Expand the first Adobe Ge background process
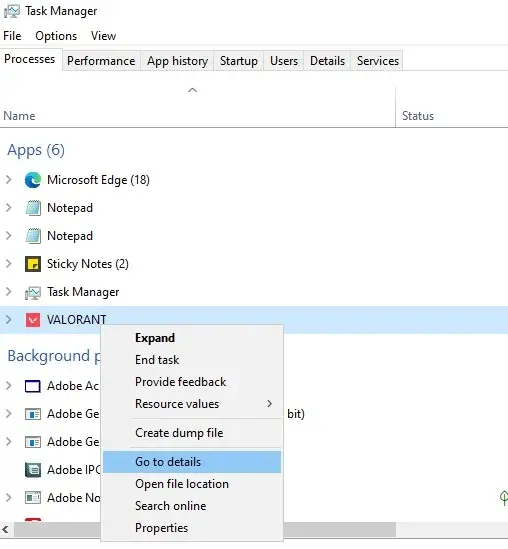 9,414
